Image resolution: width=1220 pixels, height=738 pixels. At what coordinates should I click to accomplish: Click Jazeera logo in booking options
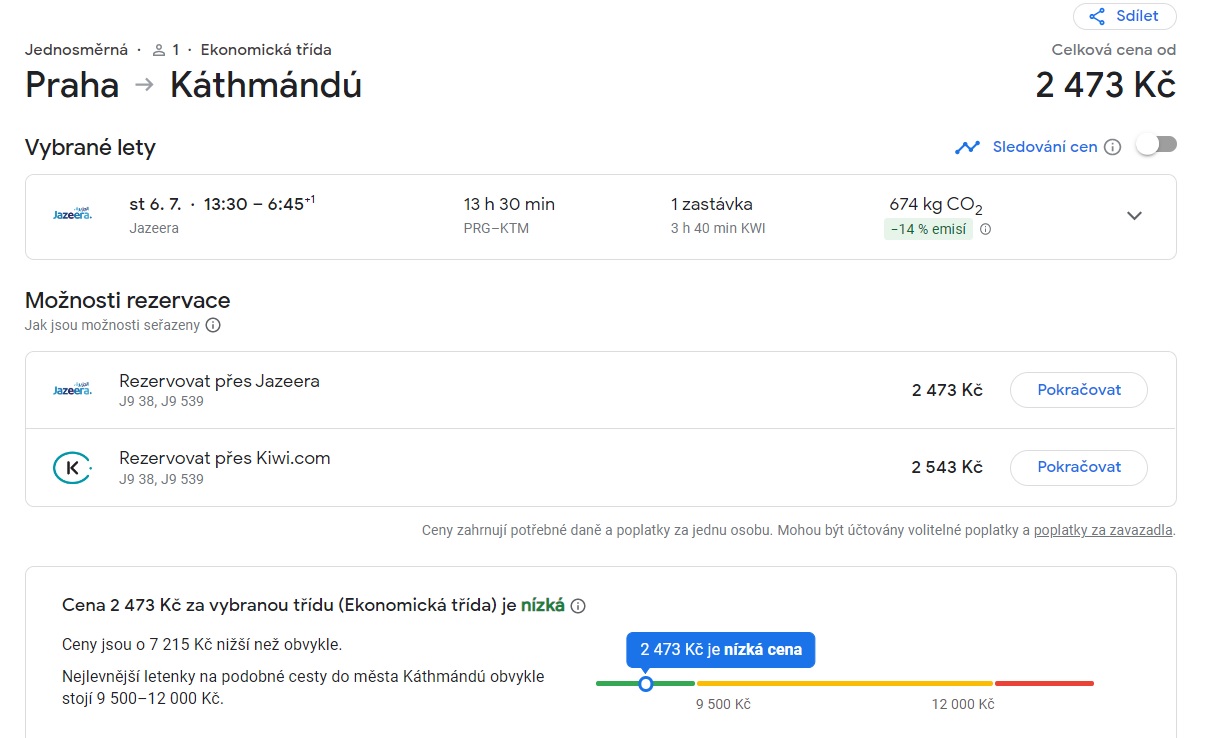pos(72,389)
